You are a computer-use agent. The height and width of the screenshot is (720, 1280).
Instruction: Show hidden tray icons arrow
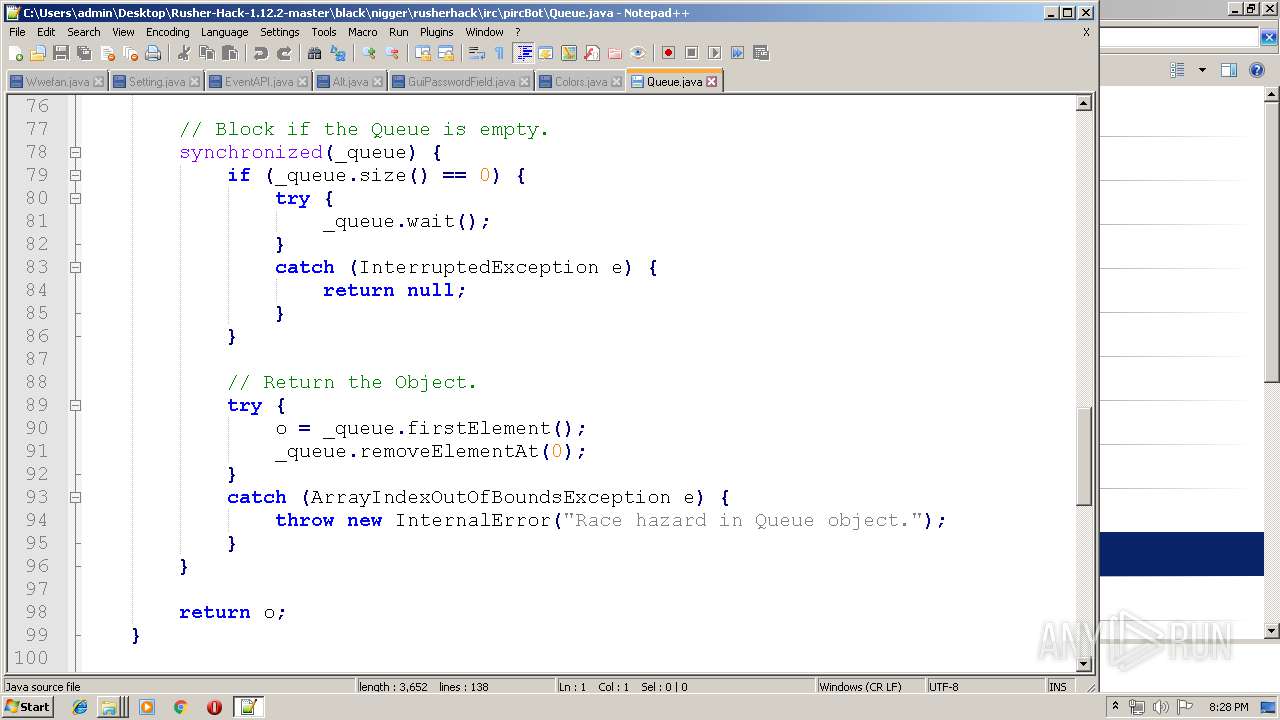click(1115, 707)
